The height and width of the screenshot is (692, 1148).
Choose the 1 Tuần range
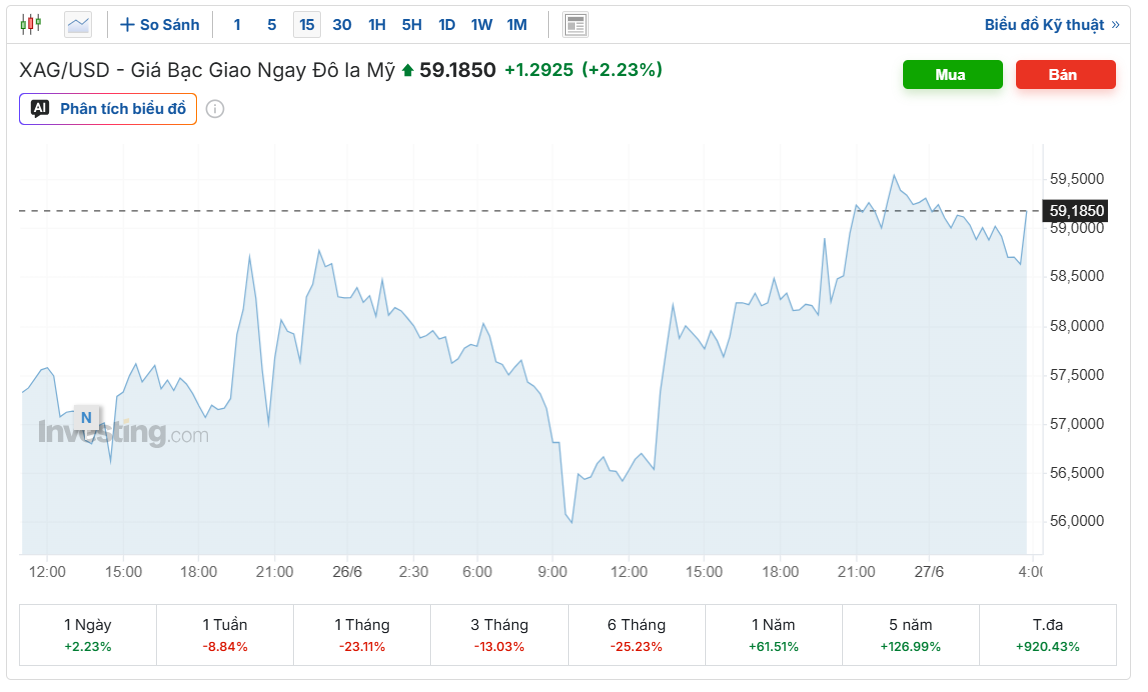[225, 635]
